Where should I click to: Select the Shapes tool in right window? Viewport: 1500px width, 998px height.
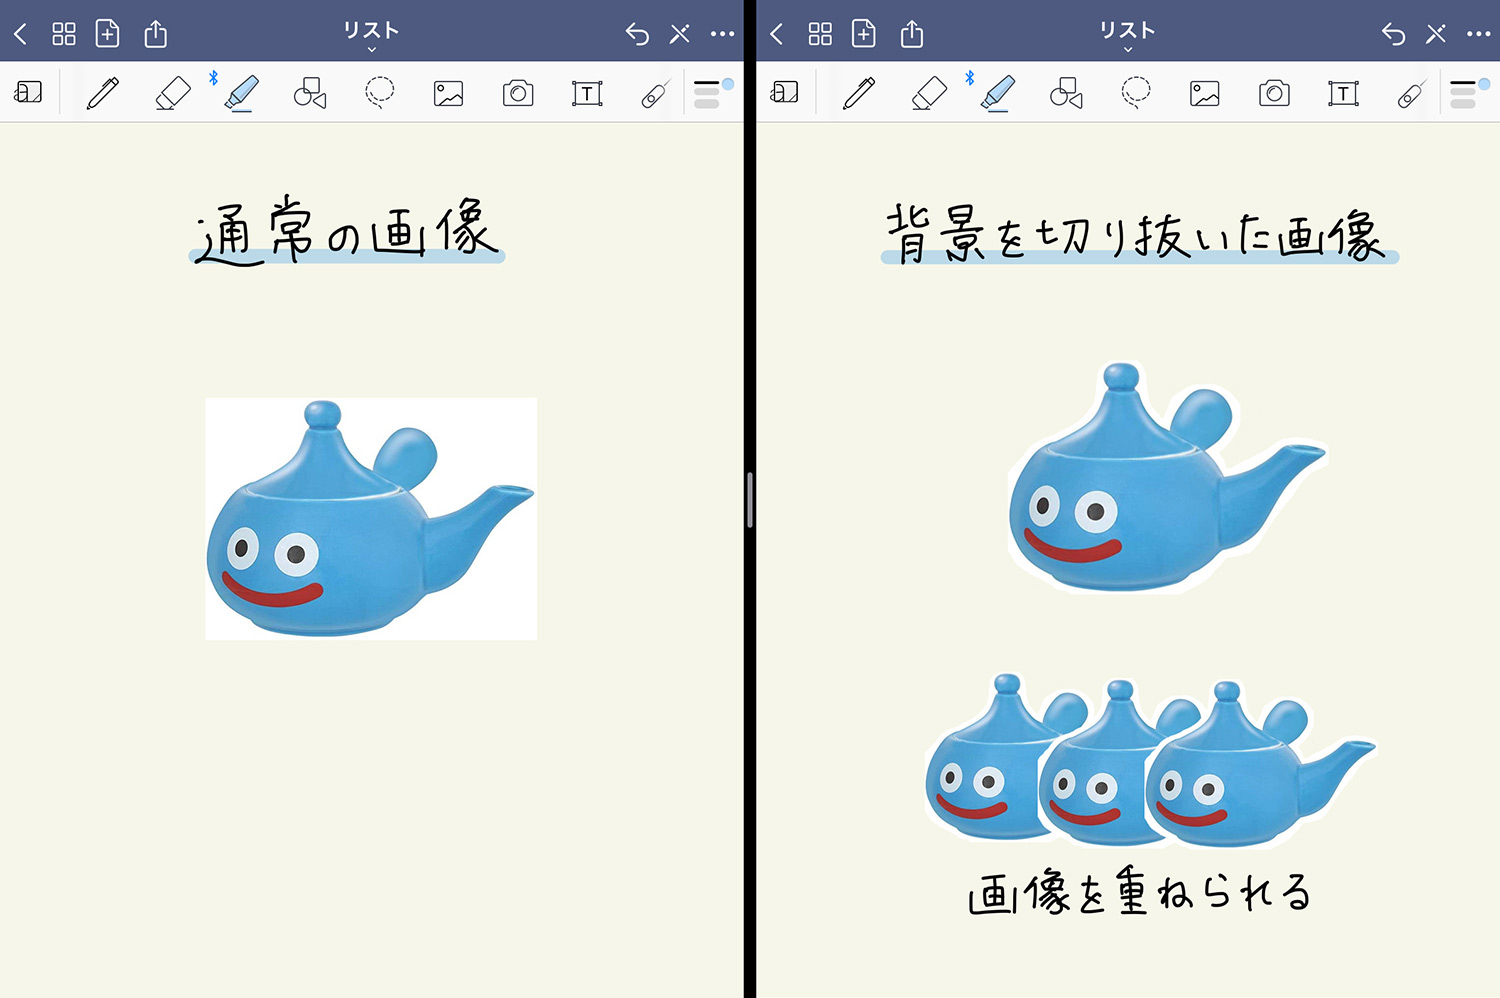pyautogui.click(x=1066, y=93)
